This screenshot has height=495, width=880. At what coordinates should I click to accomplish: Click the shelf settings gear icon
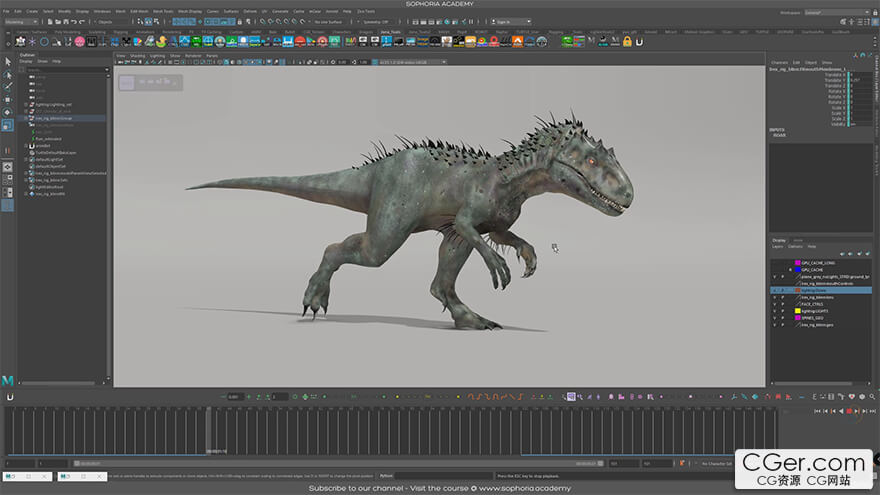[8, 42]
